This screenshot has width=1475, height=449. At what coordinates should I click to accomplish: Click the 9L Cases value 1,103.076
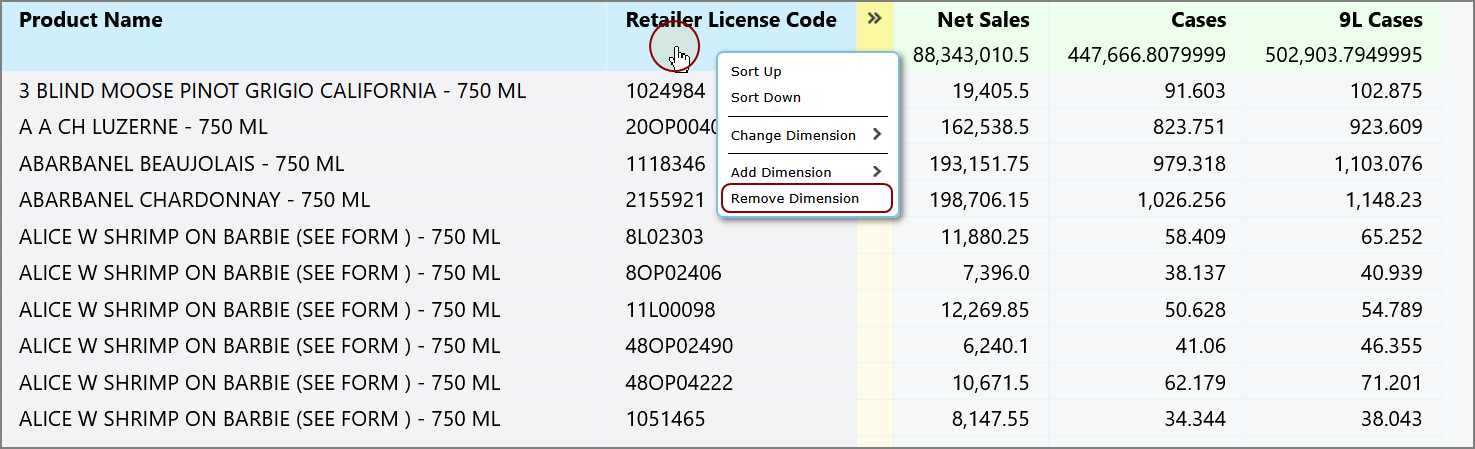1377,164
